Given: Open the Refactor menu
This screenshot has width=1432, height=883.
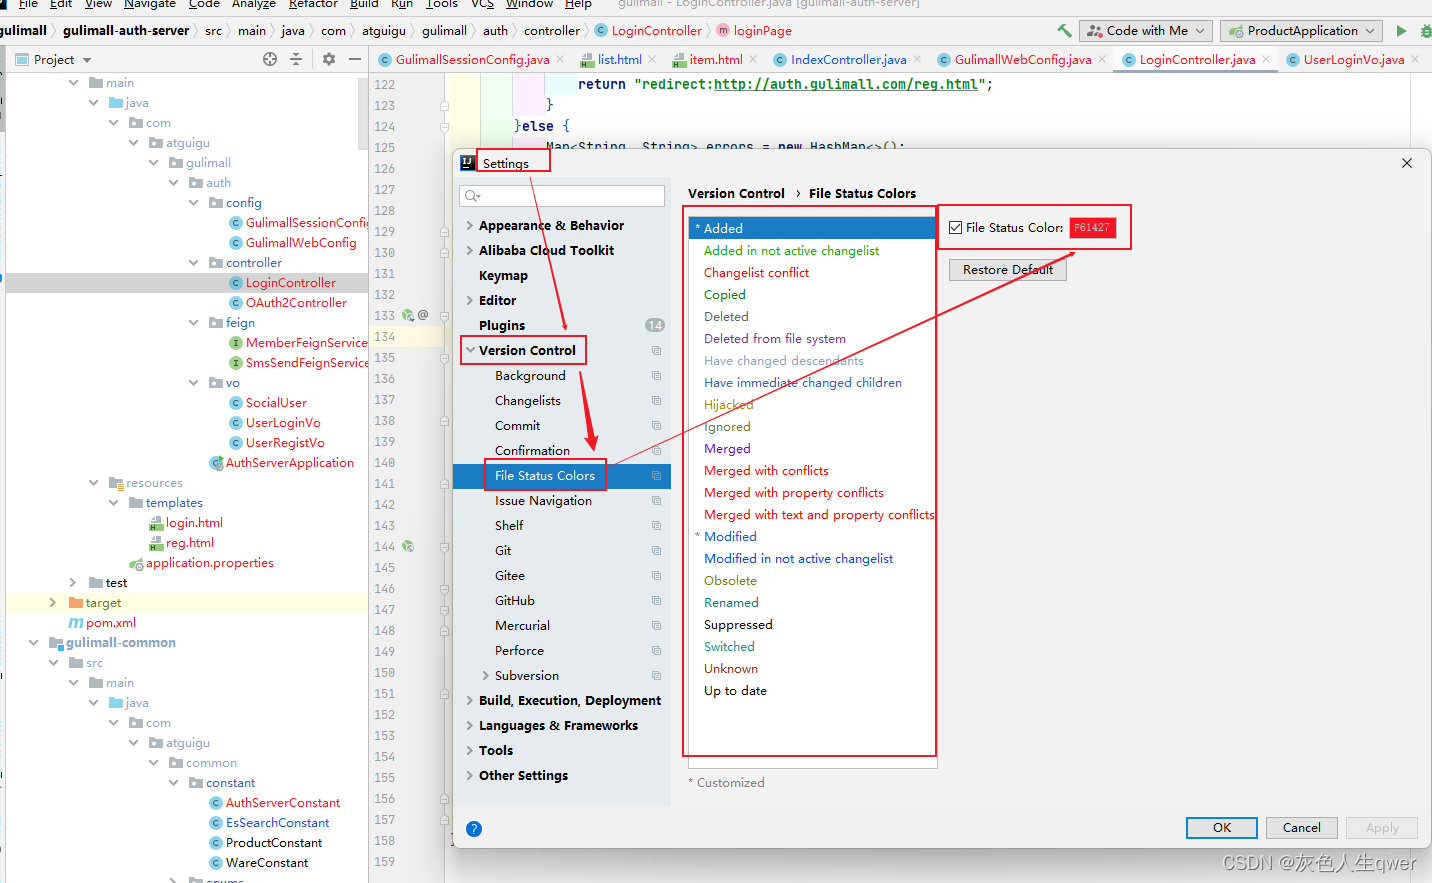Looking at the screenshot, I should tap(313, 4).
